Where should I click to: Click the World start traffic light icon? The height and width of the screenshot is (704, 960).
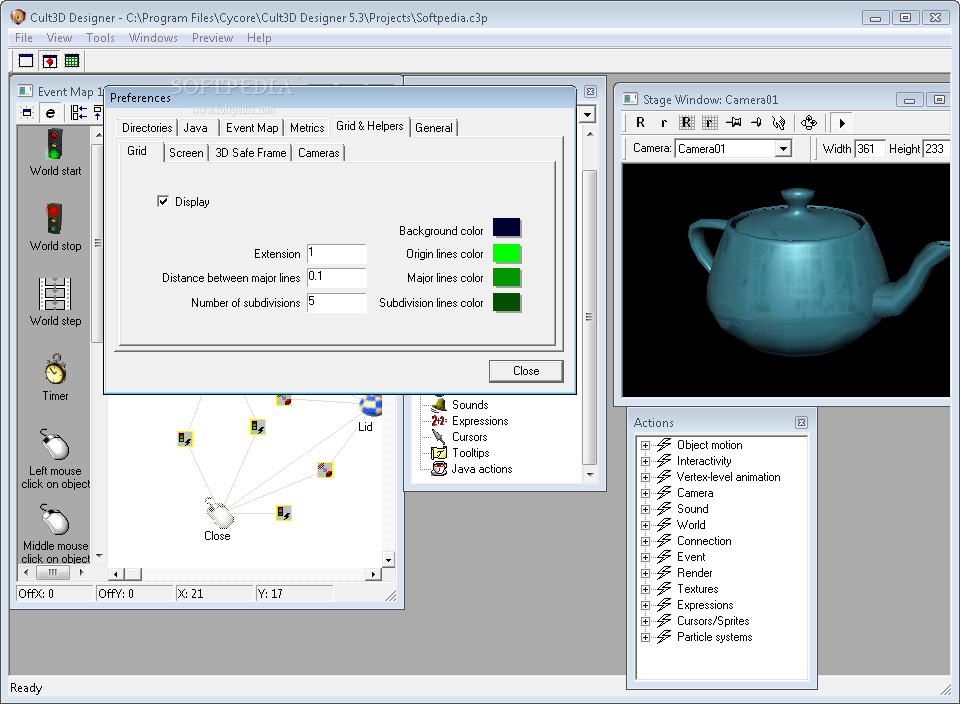coord(55,143)
